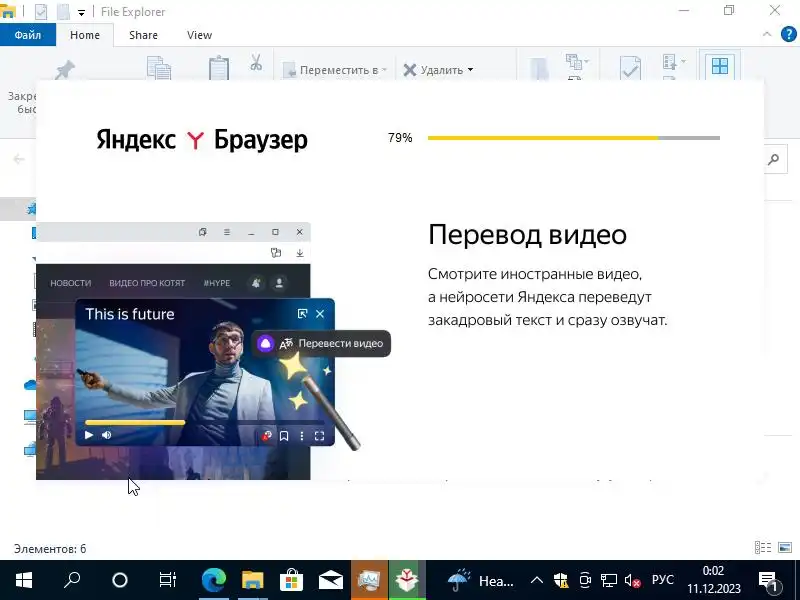The height and width of the screenshot is (600, 800).
Task: Click ВИДЕО ПРО КОТЯТ in illustrated browser
Action: [x=147, y=283]
